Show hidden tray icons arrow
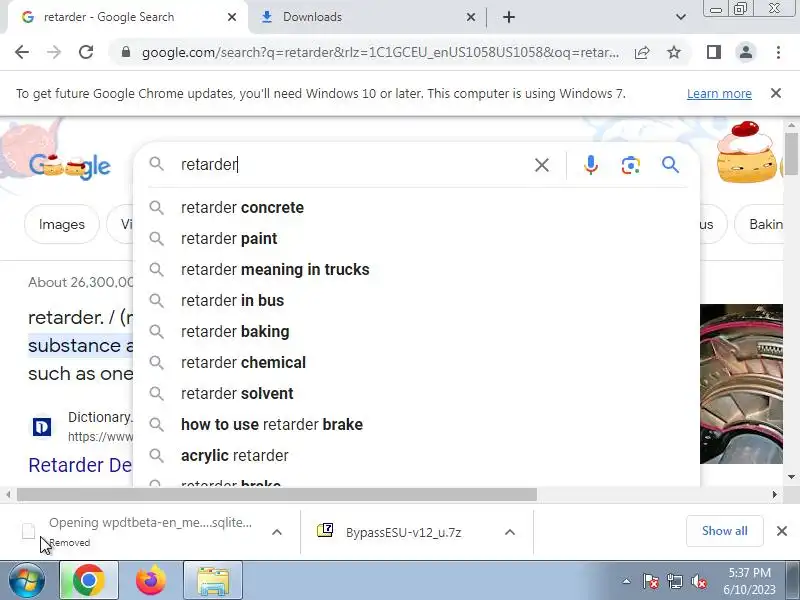Image resolution: width=800 pixels, height=600 pixels. click(627, 581)
